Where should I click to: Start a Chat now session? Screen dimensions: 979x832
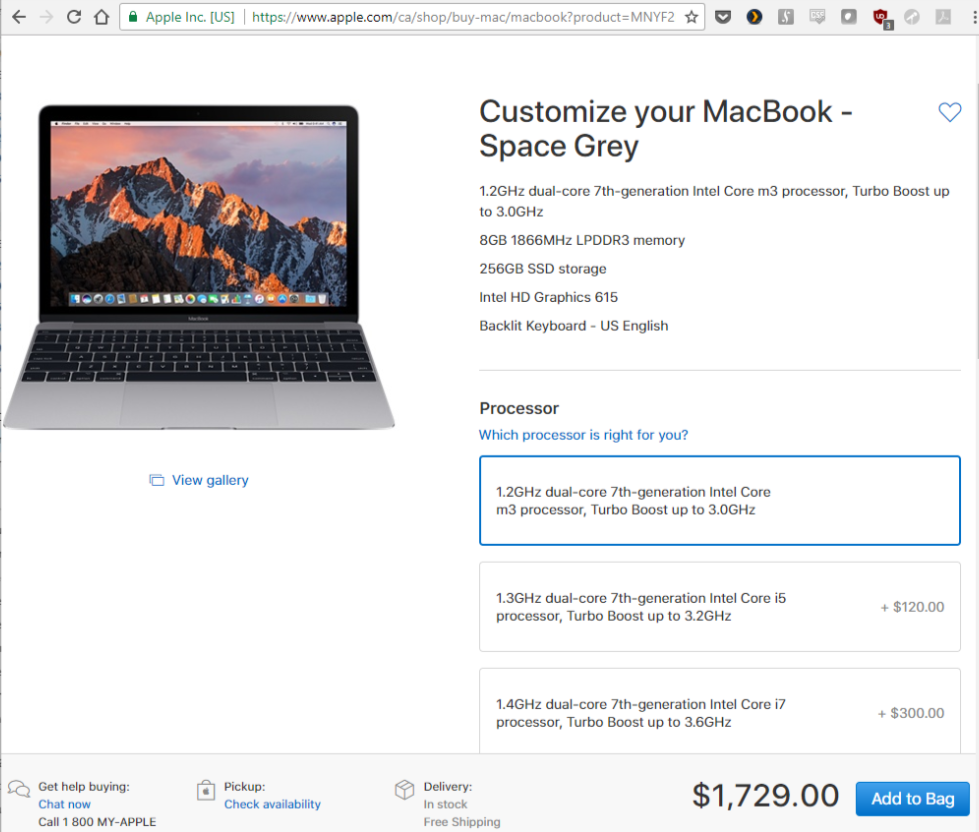[64, 804]
